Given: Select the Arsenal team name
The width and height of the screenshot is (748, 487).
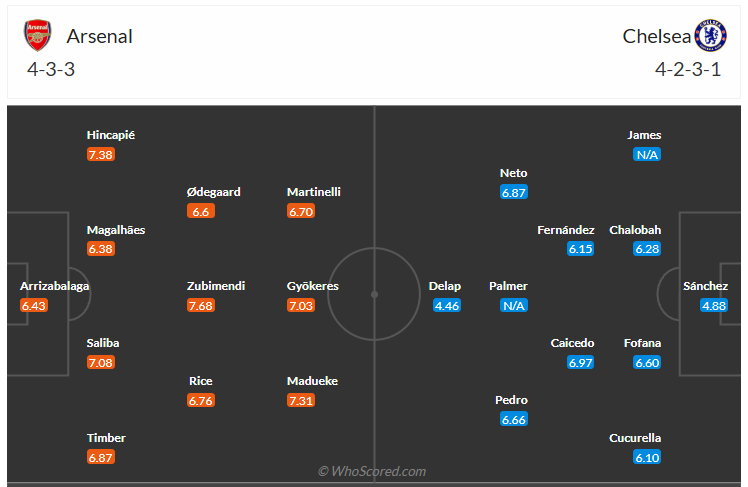Looking at the screenshot, I should (x=99, y=36).
